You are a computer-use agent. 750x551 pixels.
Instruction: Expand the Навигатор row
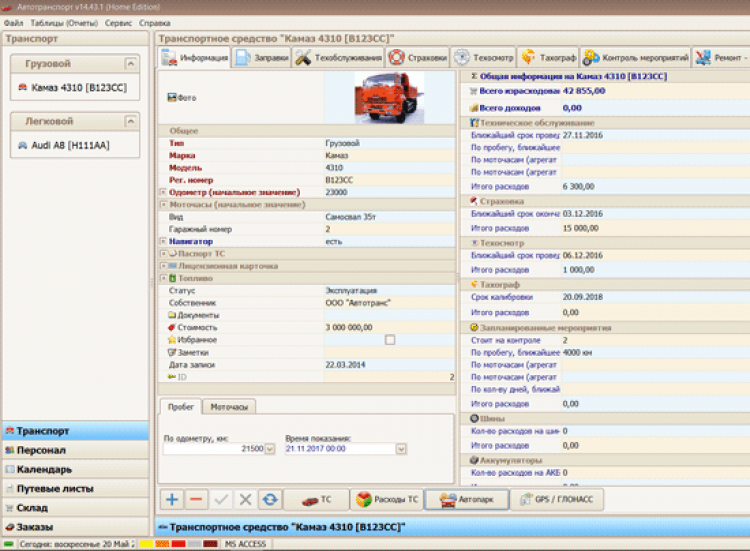163,242
